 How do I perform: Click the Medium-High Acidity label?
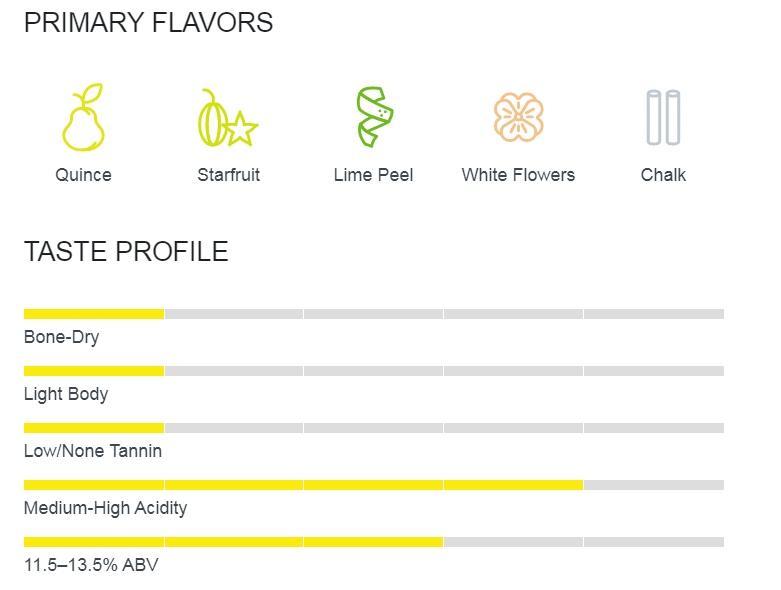click(106, 508)
